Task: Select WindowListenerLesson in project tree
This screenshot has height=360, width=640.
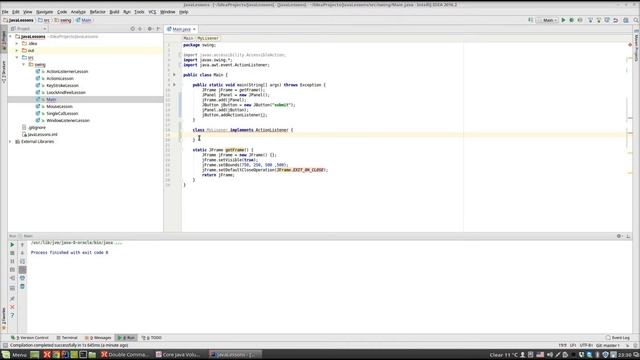Action: click(68, 120)
